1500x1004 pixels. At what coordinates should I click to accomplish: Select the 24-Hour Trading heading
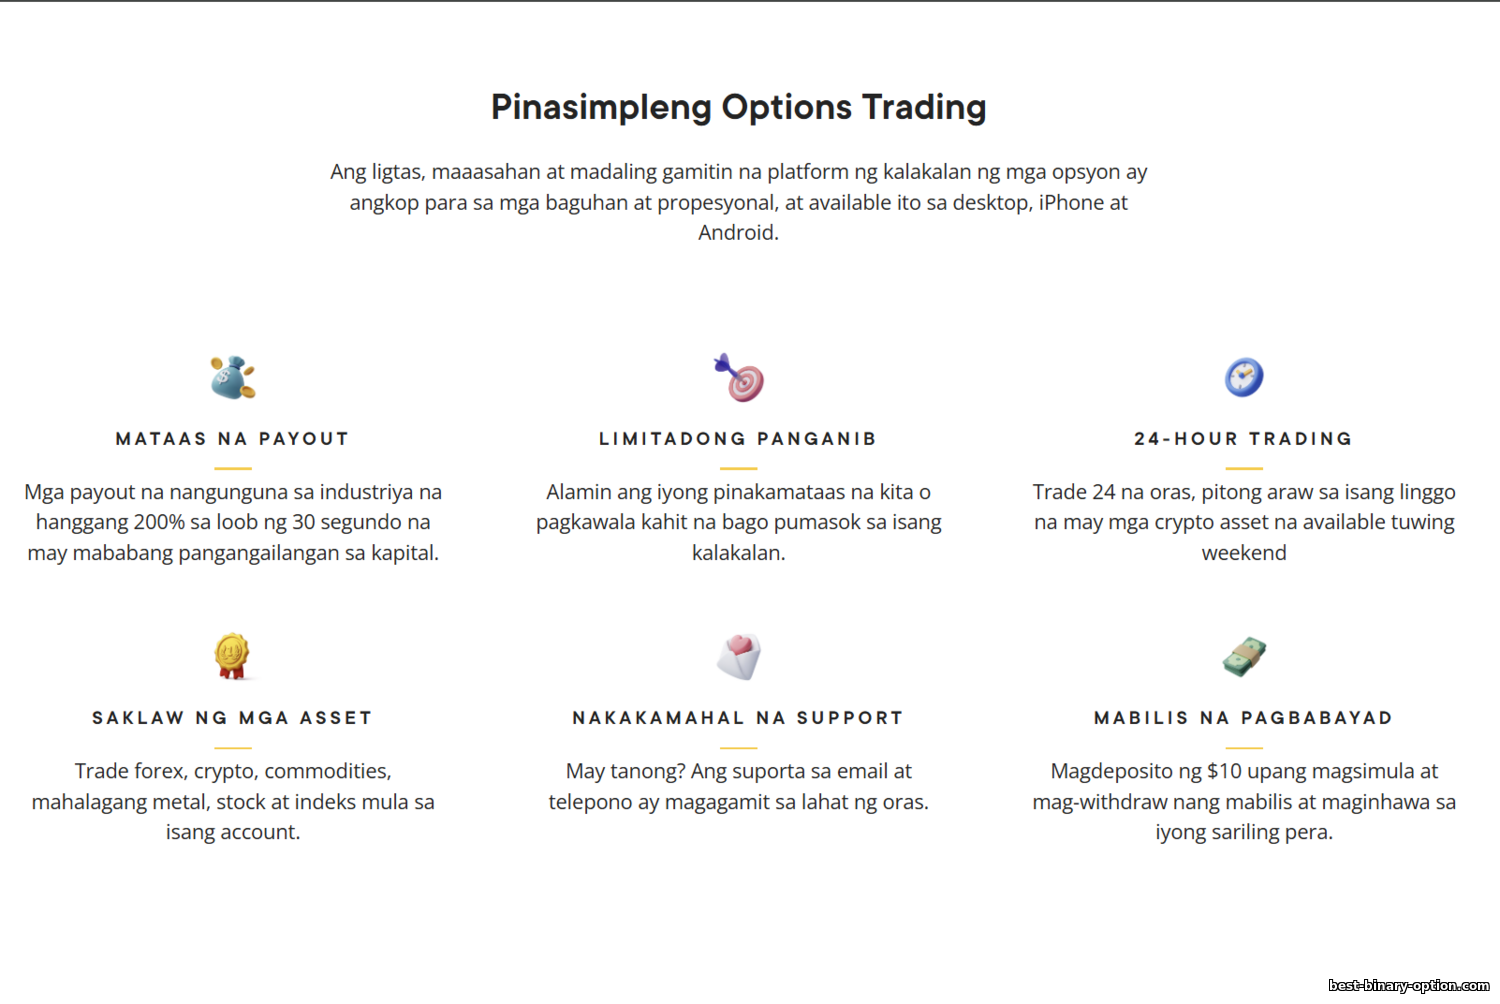[1244, 439]
